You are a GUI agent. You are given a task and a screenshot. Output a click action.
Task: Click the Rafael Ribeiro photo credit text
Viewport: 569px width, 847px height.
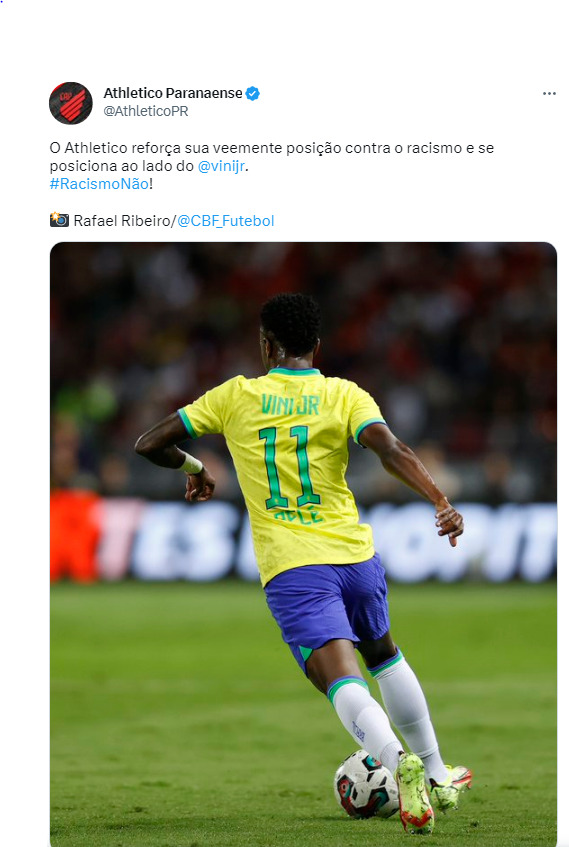[x=122, y=221]
